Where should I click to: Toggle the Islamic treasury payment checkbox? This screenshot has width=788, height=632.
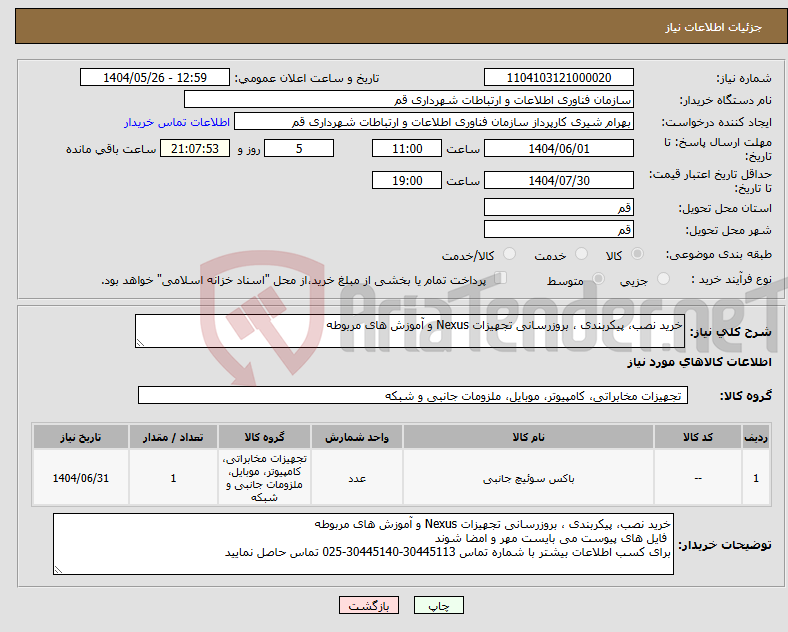coord(500,278)
